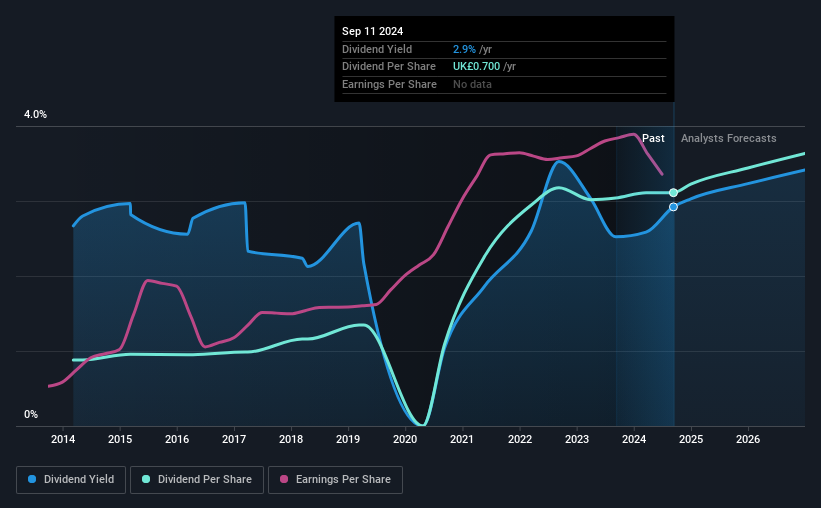This screenshot has width=821, height=508.
Task: Click the 'Past' label on chart
Action: [x=653, y=138]
